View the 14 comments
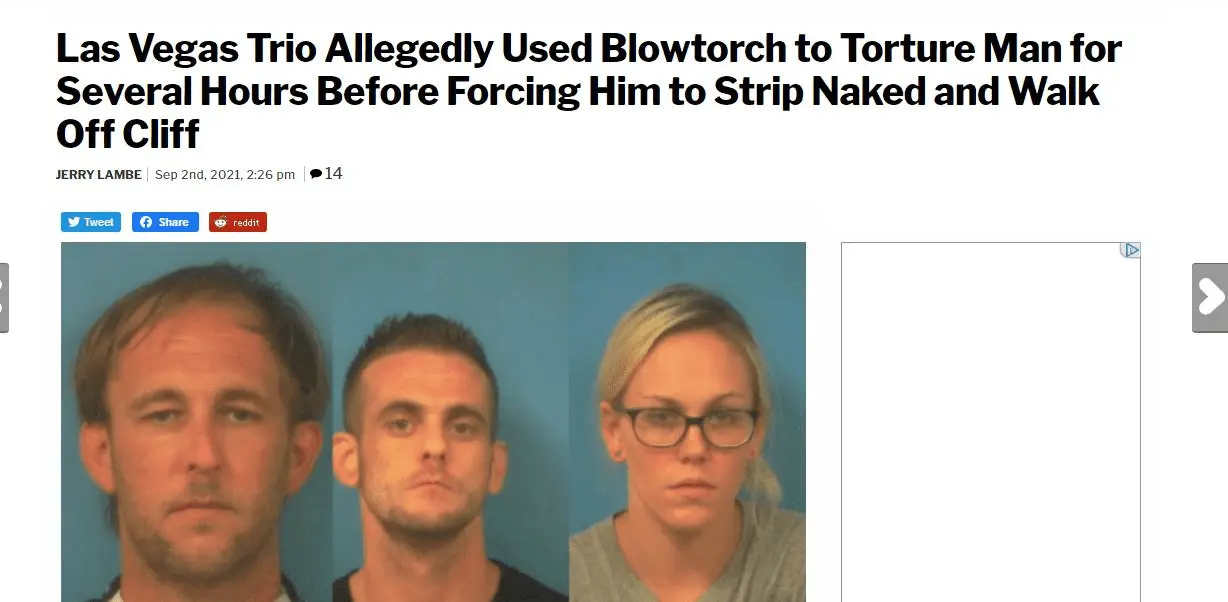Image resolution: width=1228 pixels, height=602 pixels. pos(326,174)
